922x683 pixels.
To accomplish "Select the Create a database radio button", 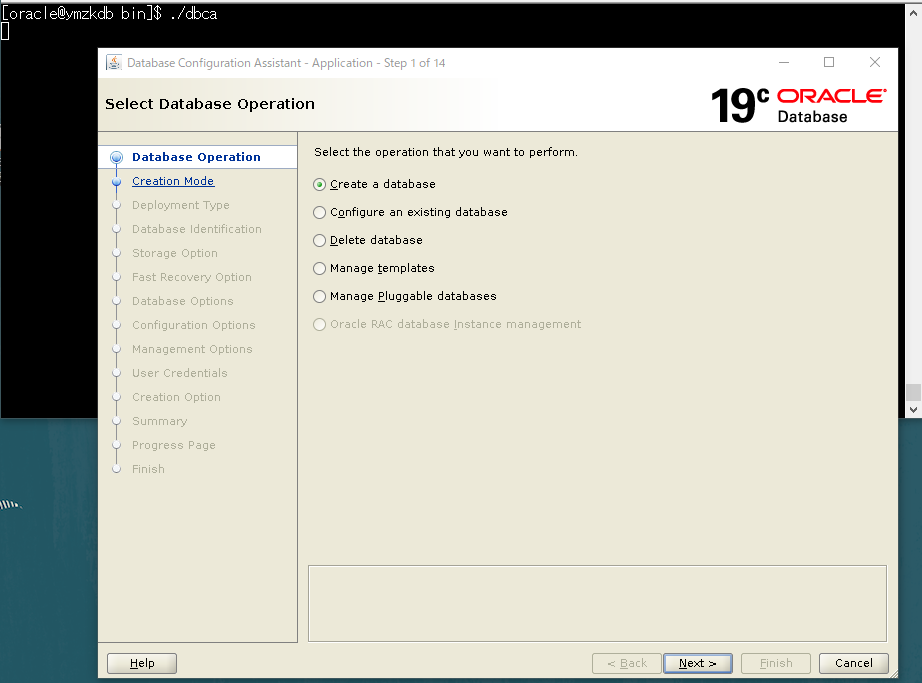I will (319, 185).
